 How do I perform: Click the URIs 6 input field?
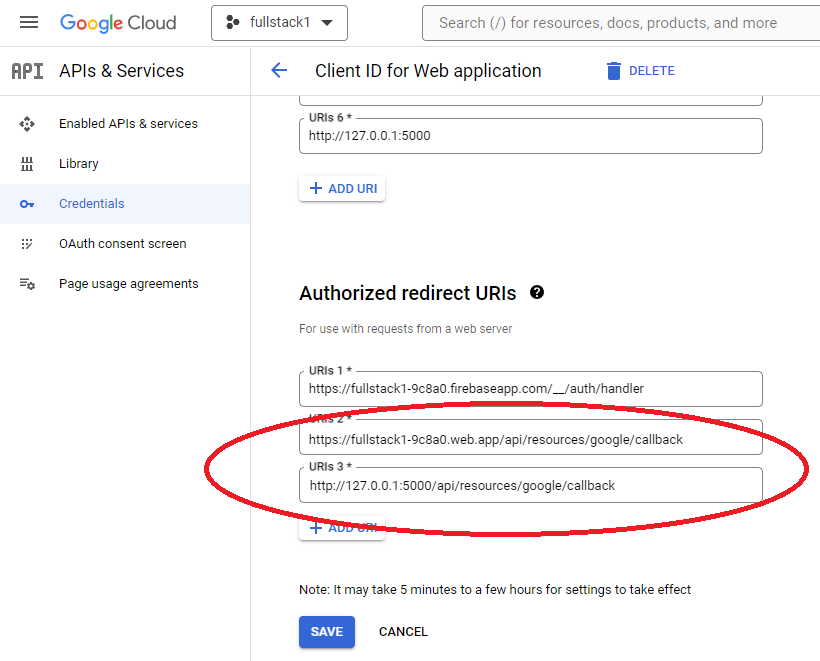[530, 136]
